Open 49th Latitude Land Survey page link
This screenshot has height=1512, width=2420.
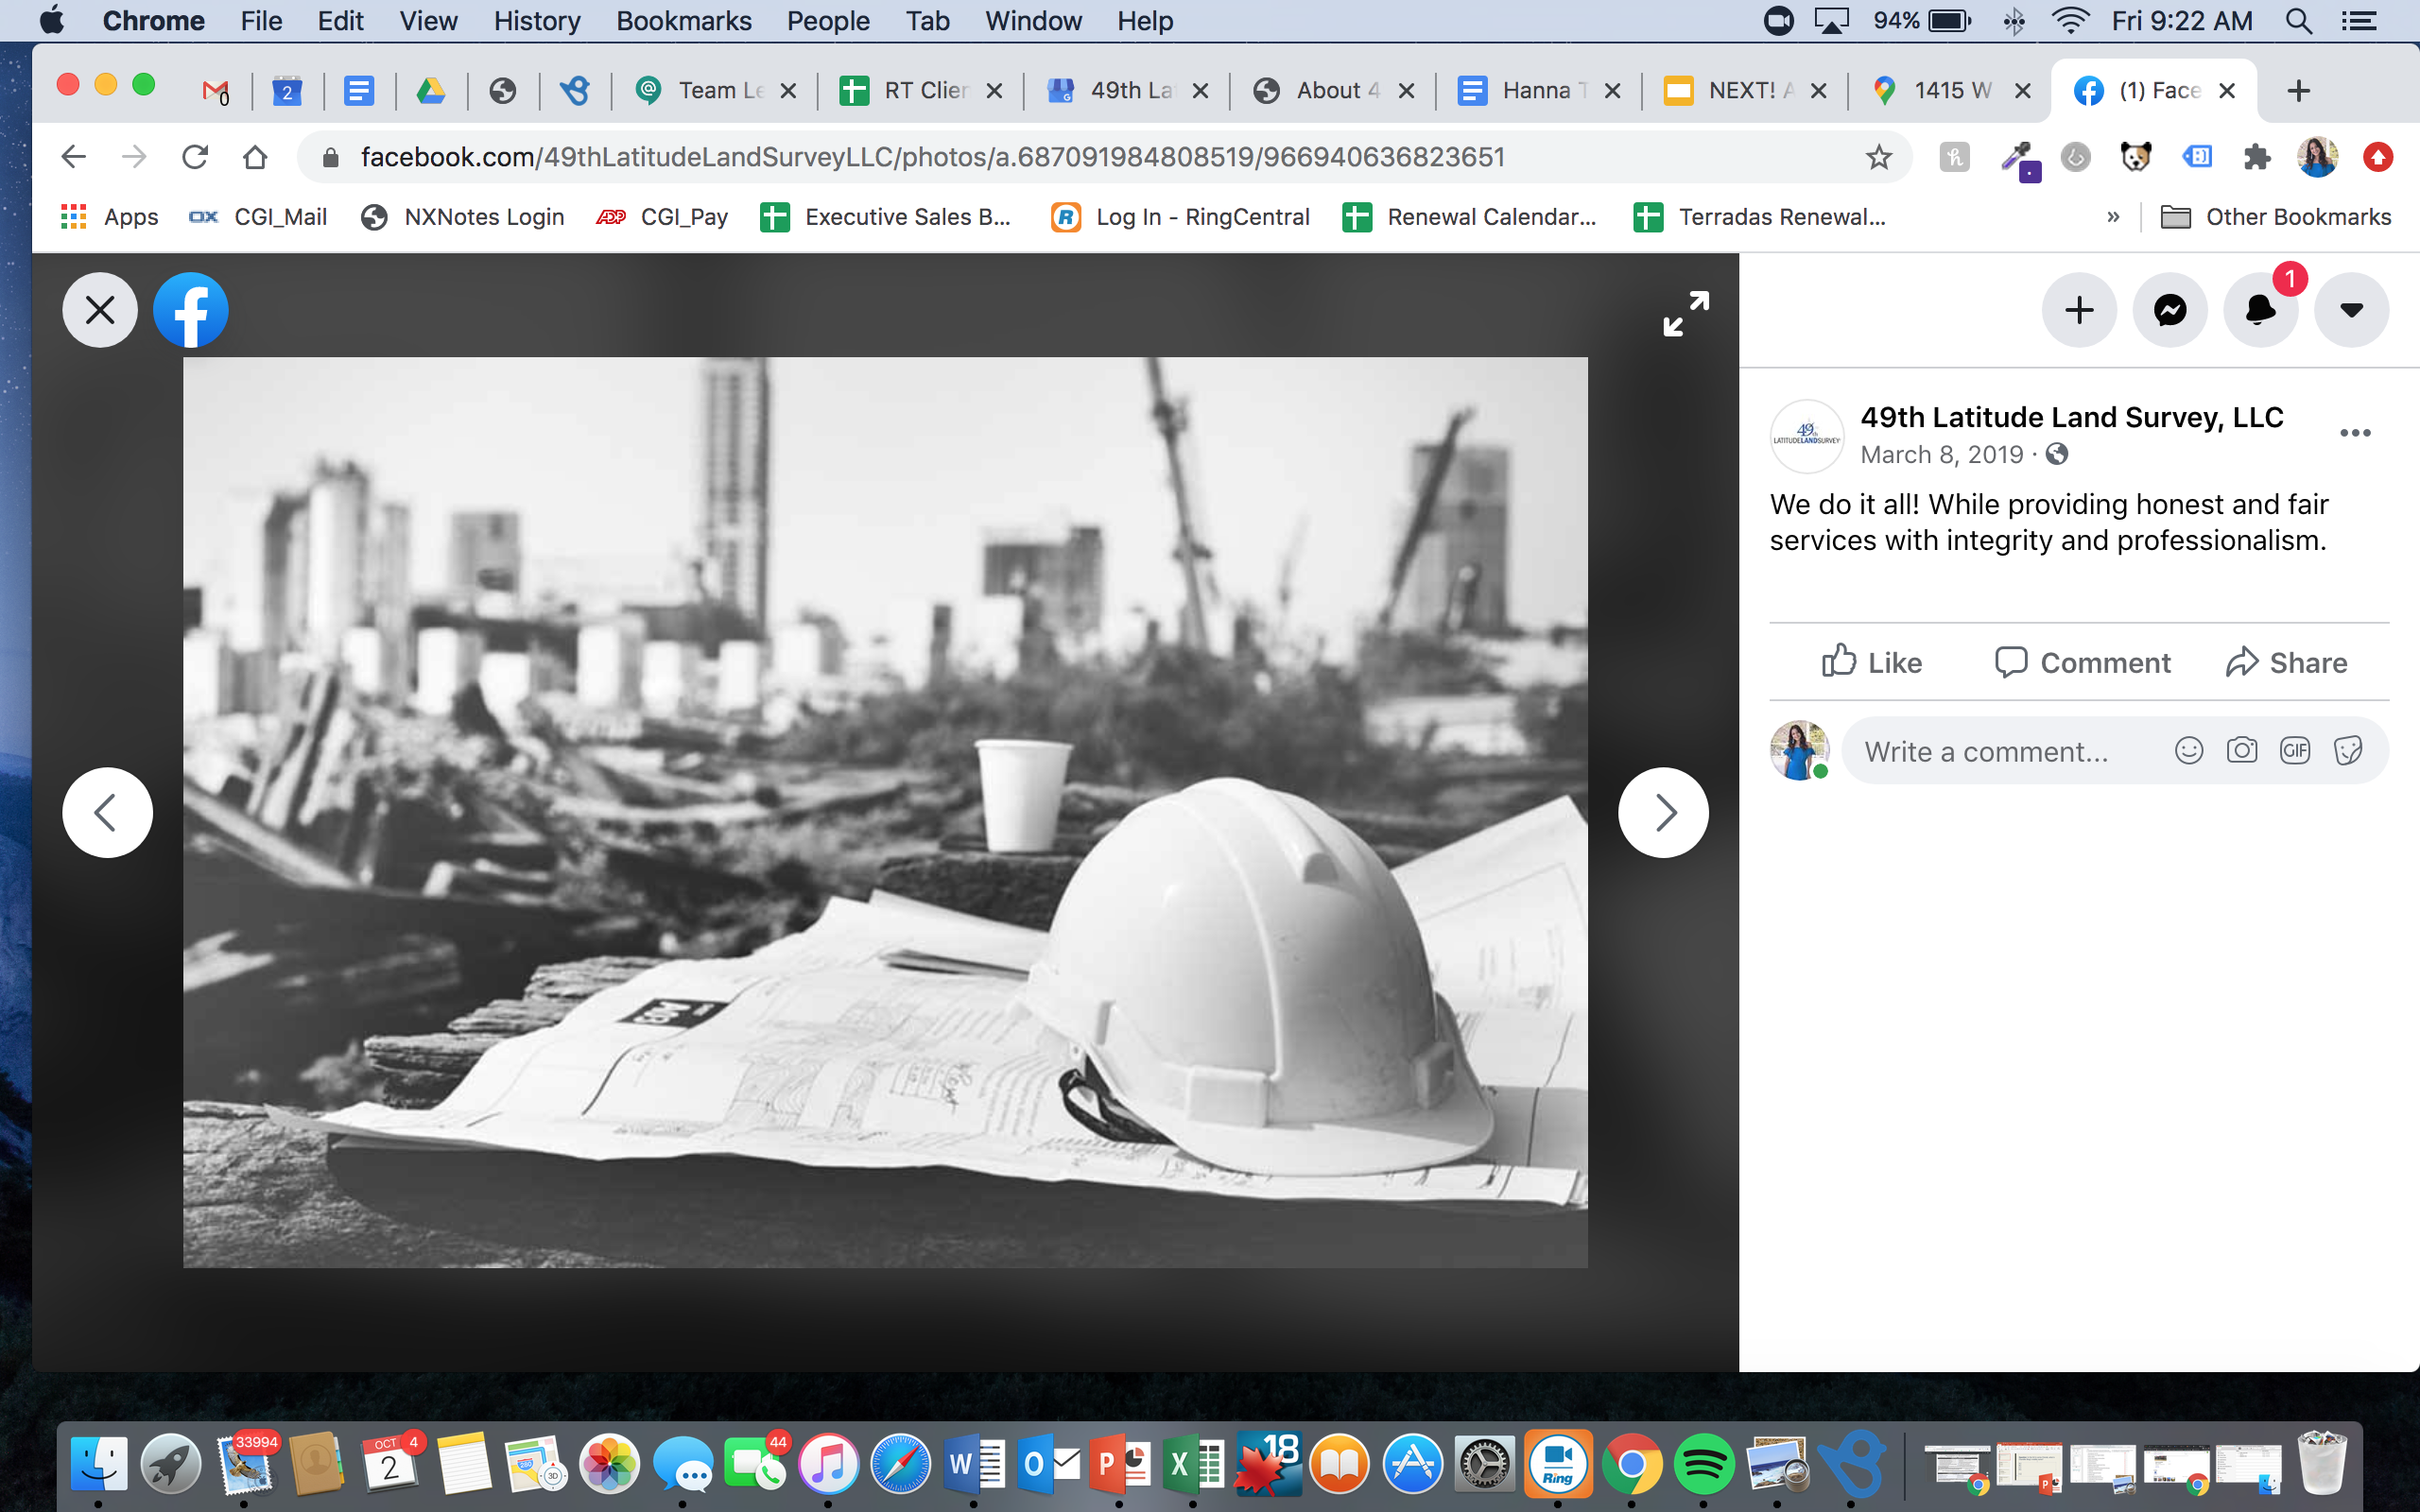point(2071,417)
